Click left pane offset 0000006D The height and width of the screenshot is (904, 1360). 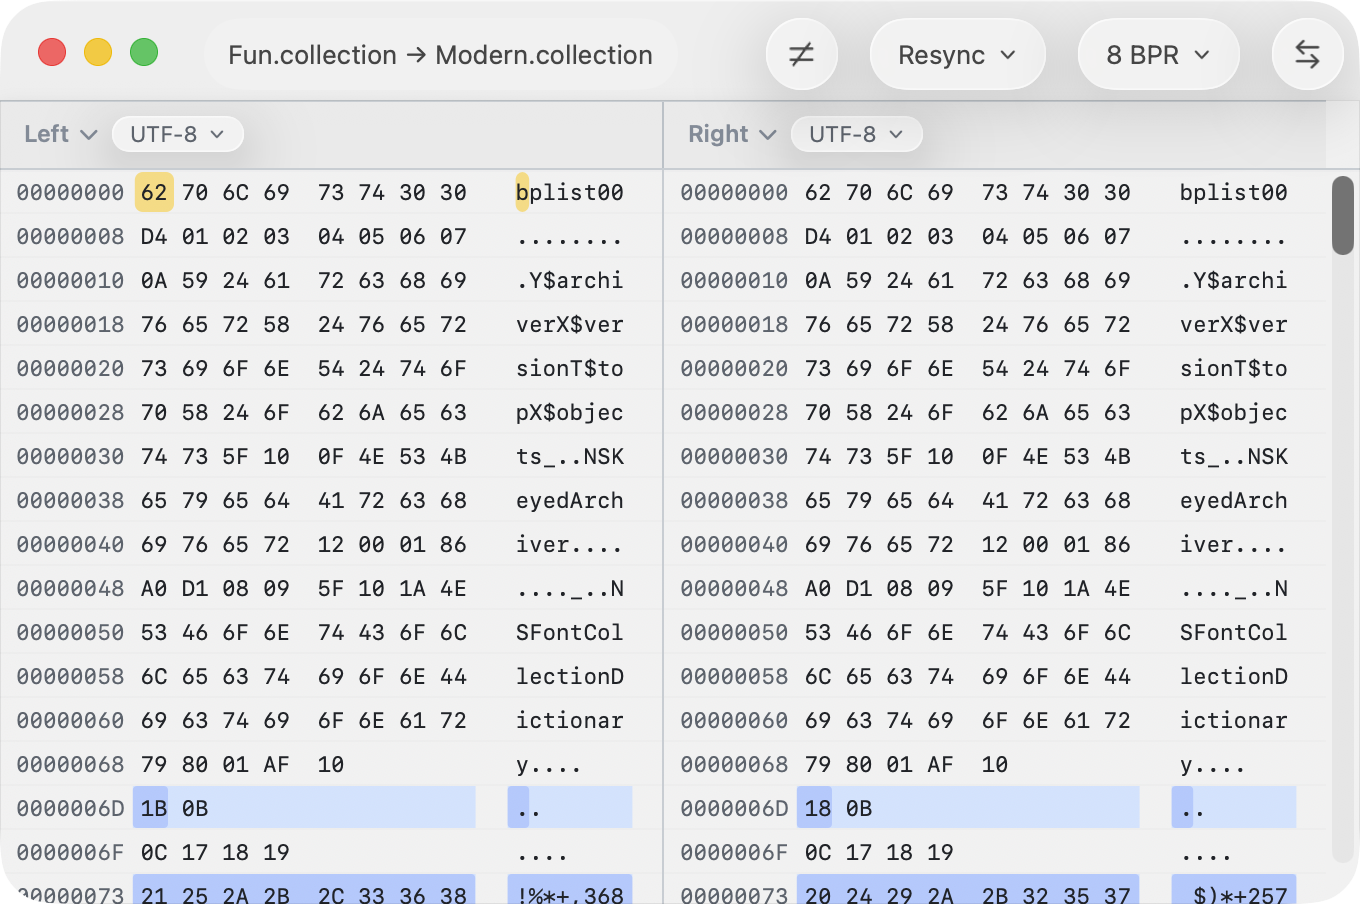[70, 808]
